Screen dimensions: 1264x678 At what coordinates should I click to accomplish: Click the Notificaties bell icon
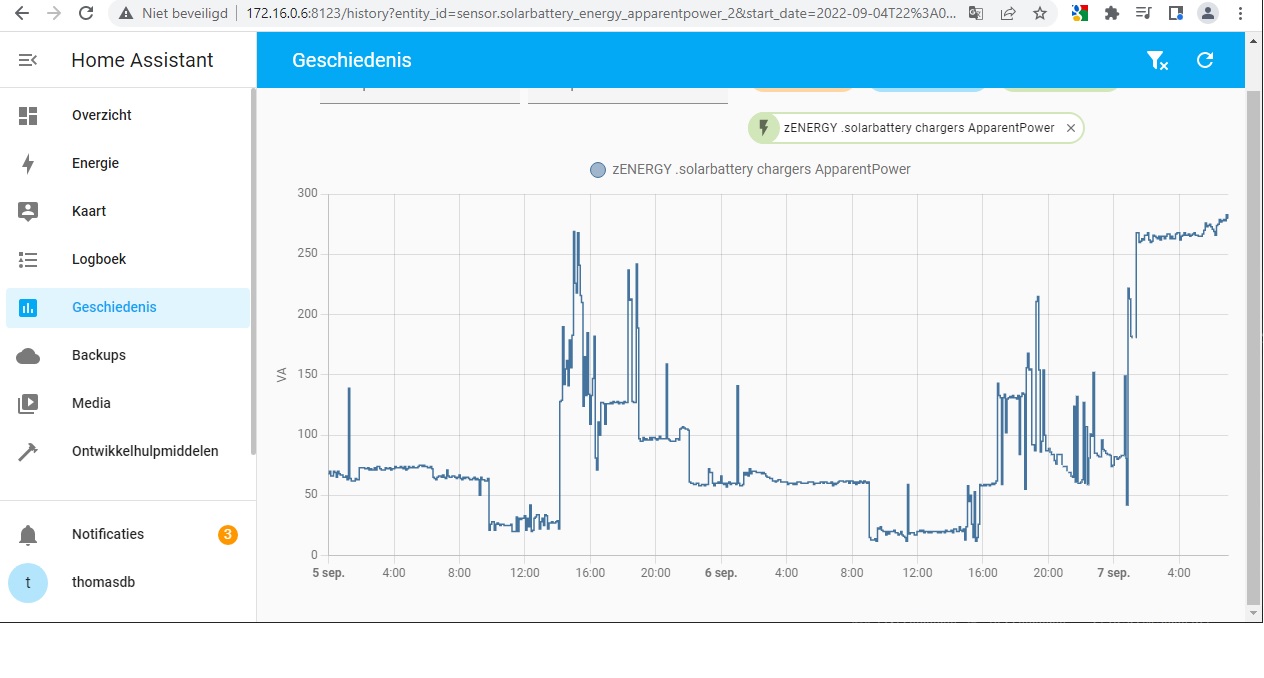[28, 535]
